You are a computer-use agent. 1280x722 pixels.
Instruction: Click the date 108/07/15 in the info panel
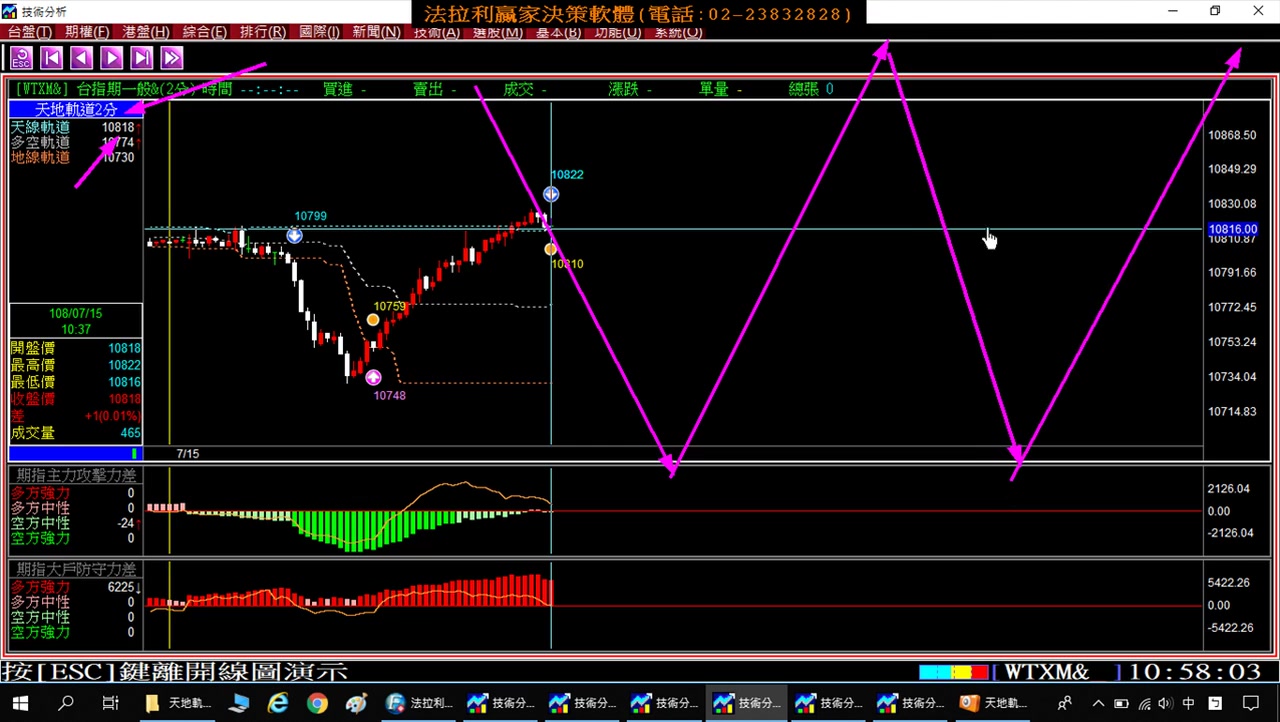(x=76, y=313)
